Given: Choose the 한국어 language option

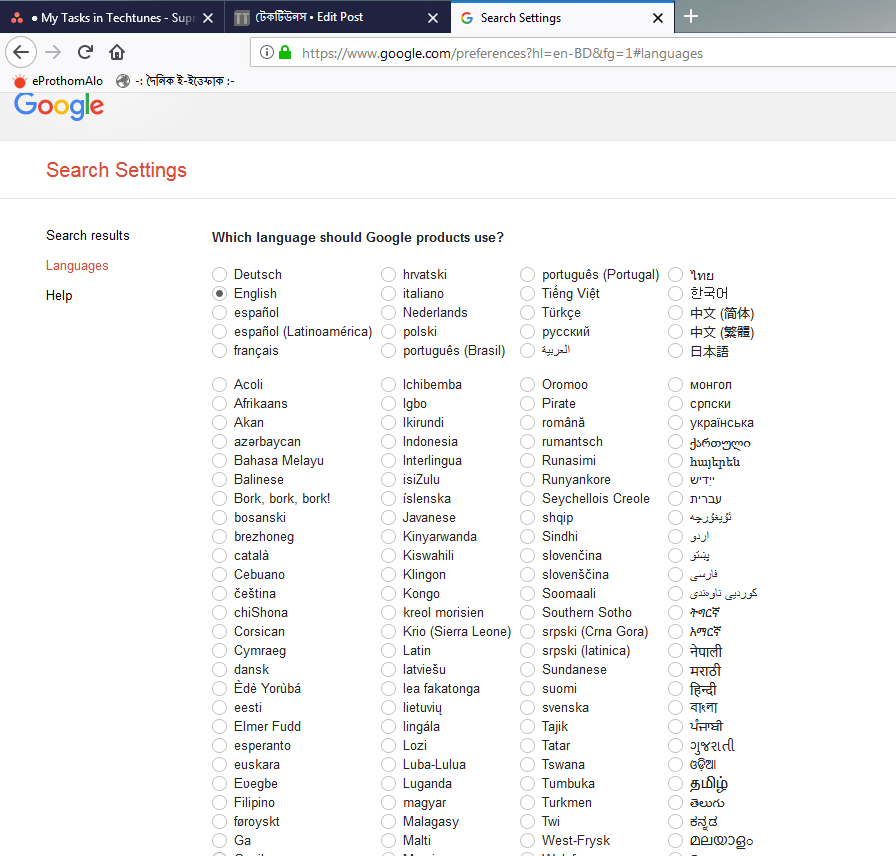Looking at the screenshot, I should click(675, 293).
